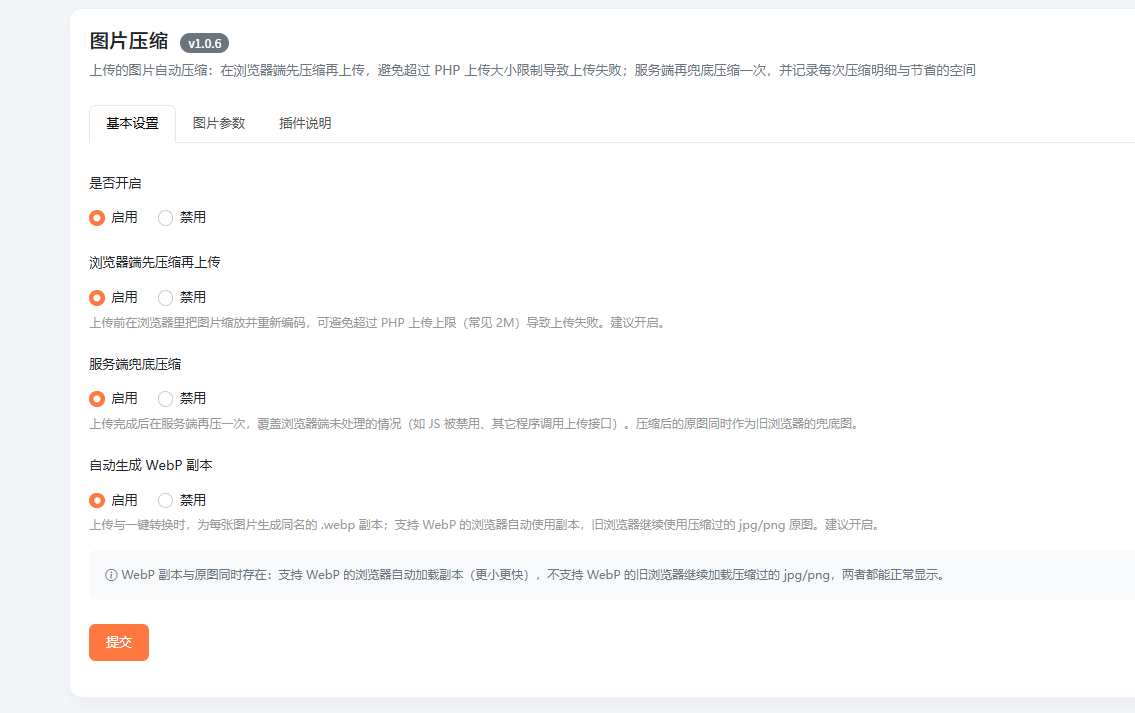Viewport: 1135px width, 713px height.
Task: Click the 服务端兜底压缩 field label
Action: (x=135, y=364)
